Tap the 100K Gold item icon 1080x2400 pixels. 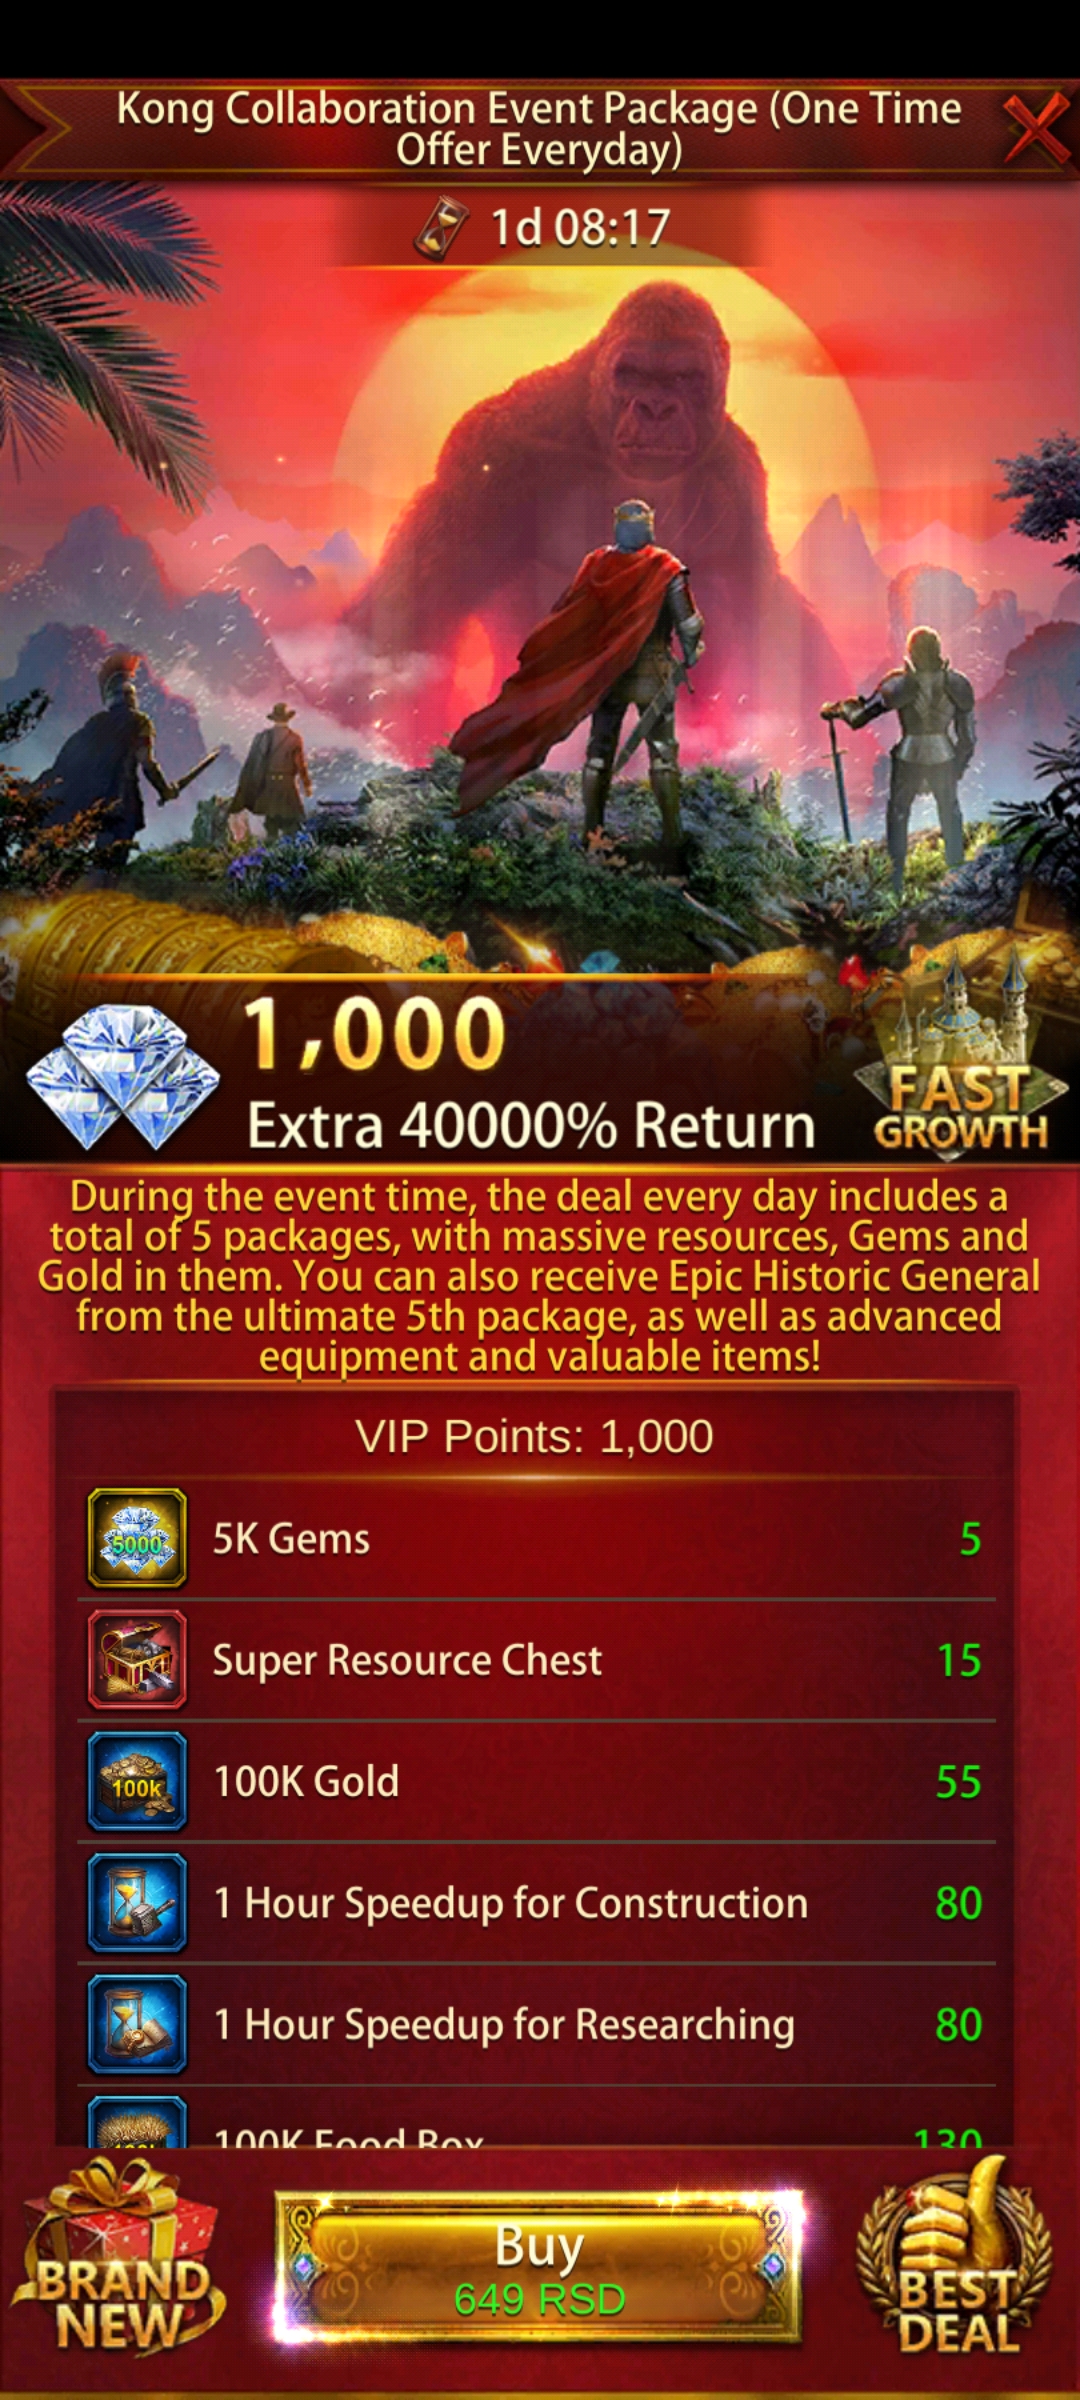pos(137,1782)
